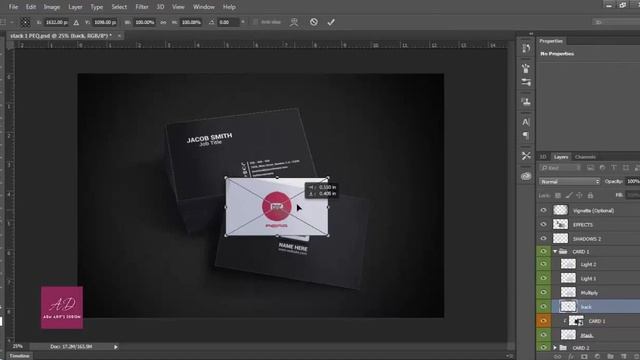The image size is (640, 360).
Task: Hide the Multiply layer
Action: point(543,292)
